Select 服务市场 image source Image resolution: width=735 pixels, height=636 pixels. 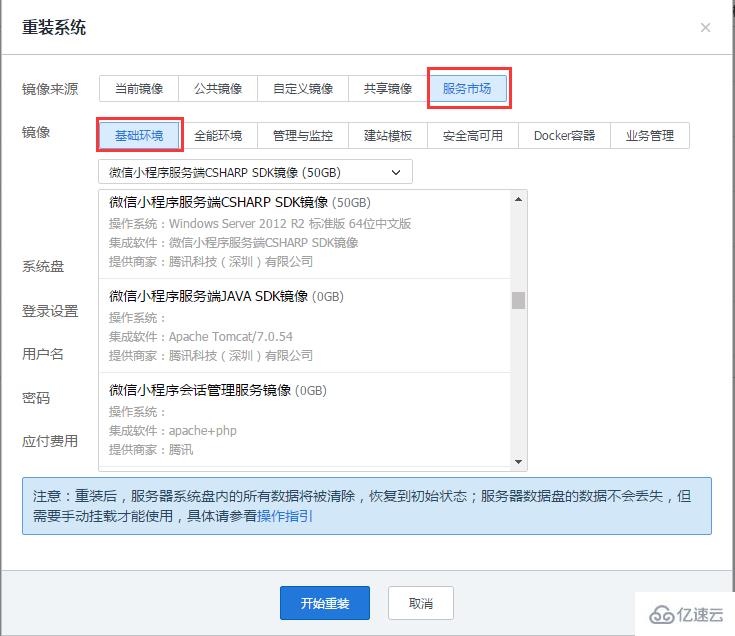467,89
